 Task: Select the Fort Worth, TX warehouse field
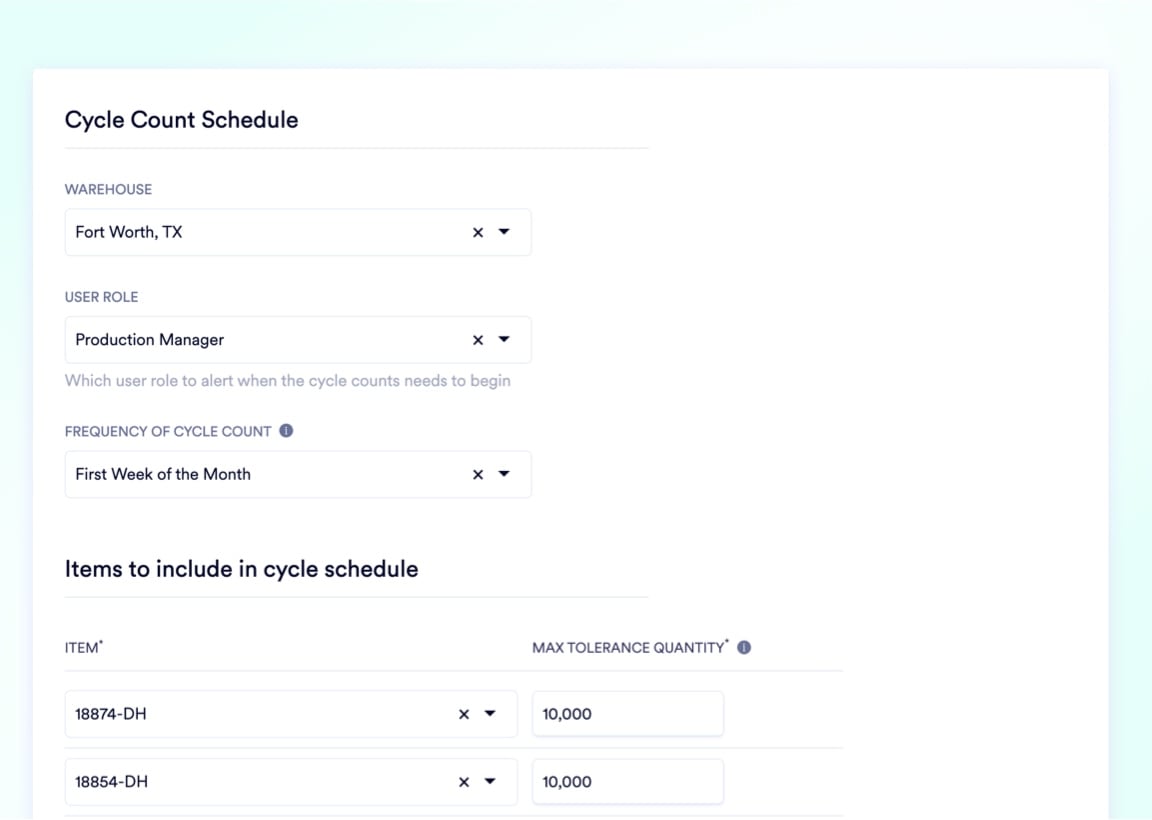click(298, 232)
